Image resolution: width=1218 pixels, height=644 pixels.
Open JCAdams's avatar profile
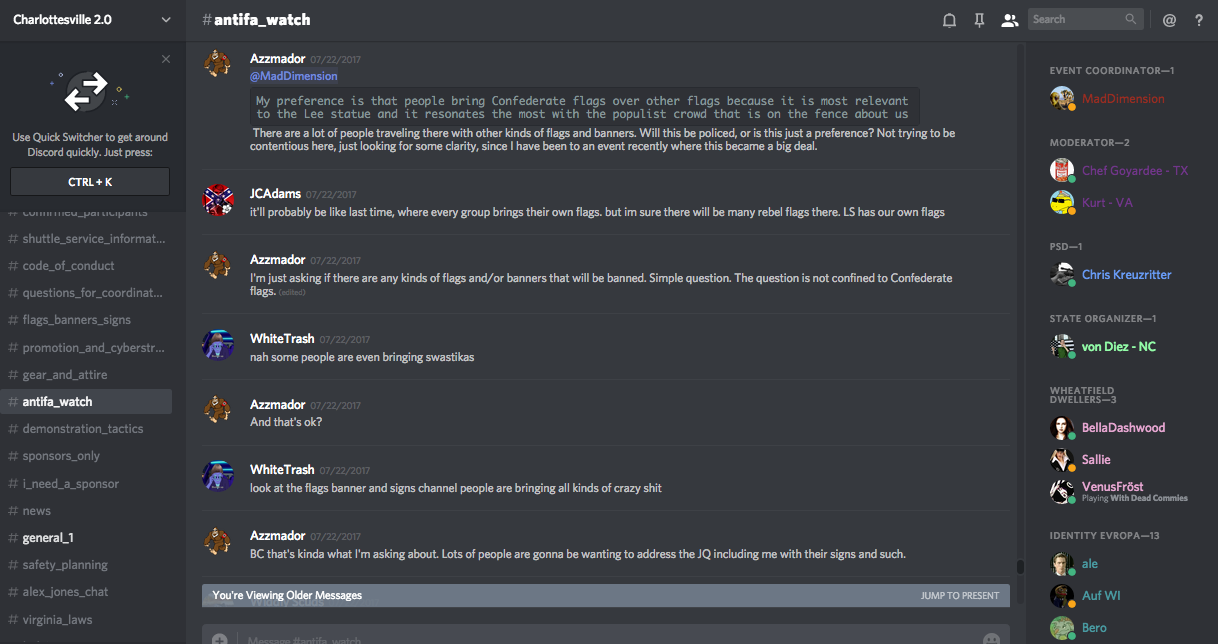pyautogui.click(x=218, y=200)
